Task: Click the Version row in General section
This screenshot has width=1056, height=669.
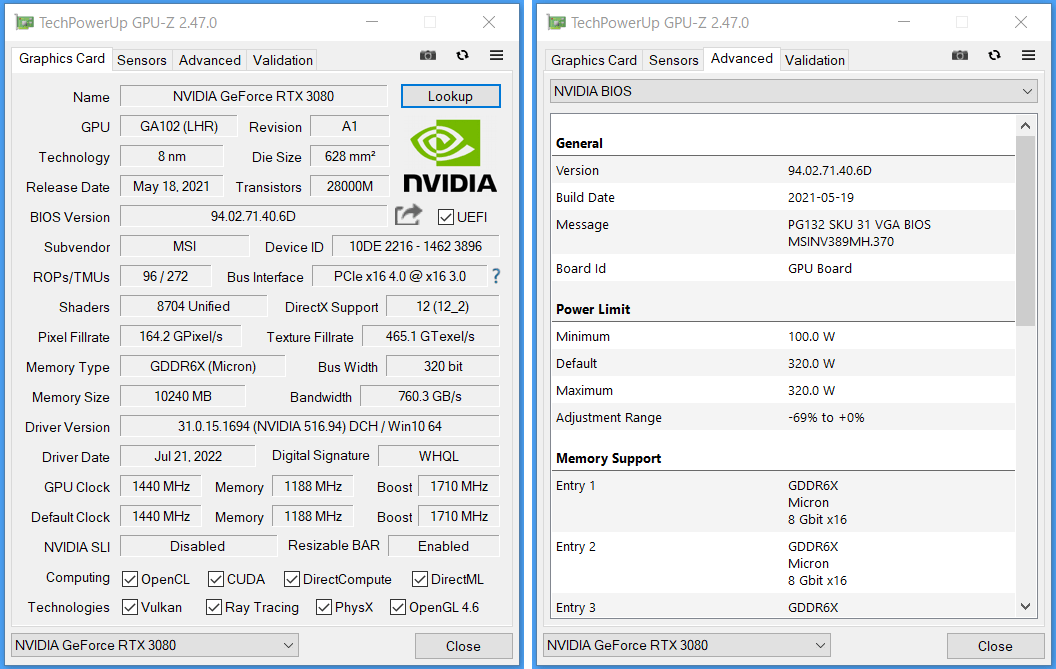Action: click(x=783, y=170)
